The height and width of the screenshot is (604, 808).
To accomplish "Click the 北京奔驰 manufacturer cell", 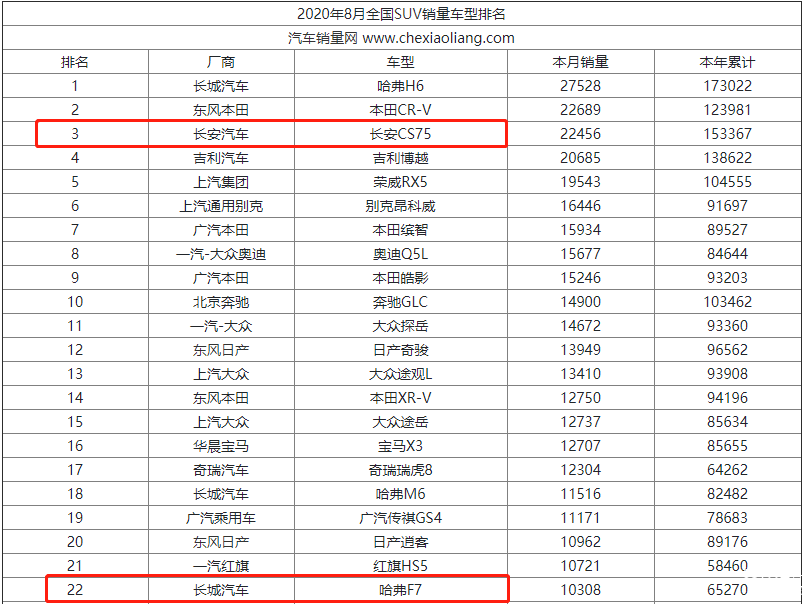I will point(221,302).
